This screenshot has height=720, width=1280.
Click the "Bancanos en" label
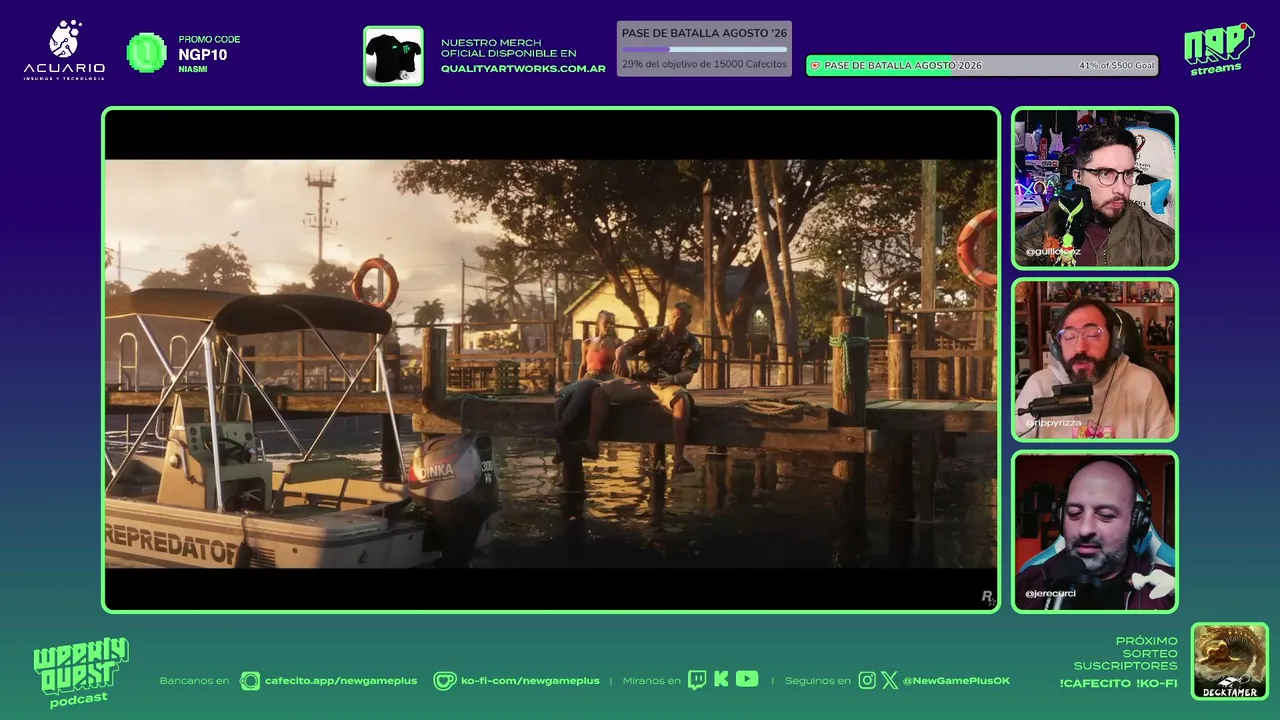(194, 681)
